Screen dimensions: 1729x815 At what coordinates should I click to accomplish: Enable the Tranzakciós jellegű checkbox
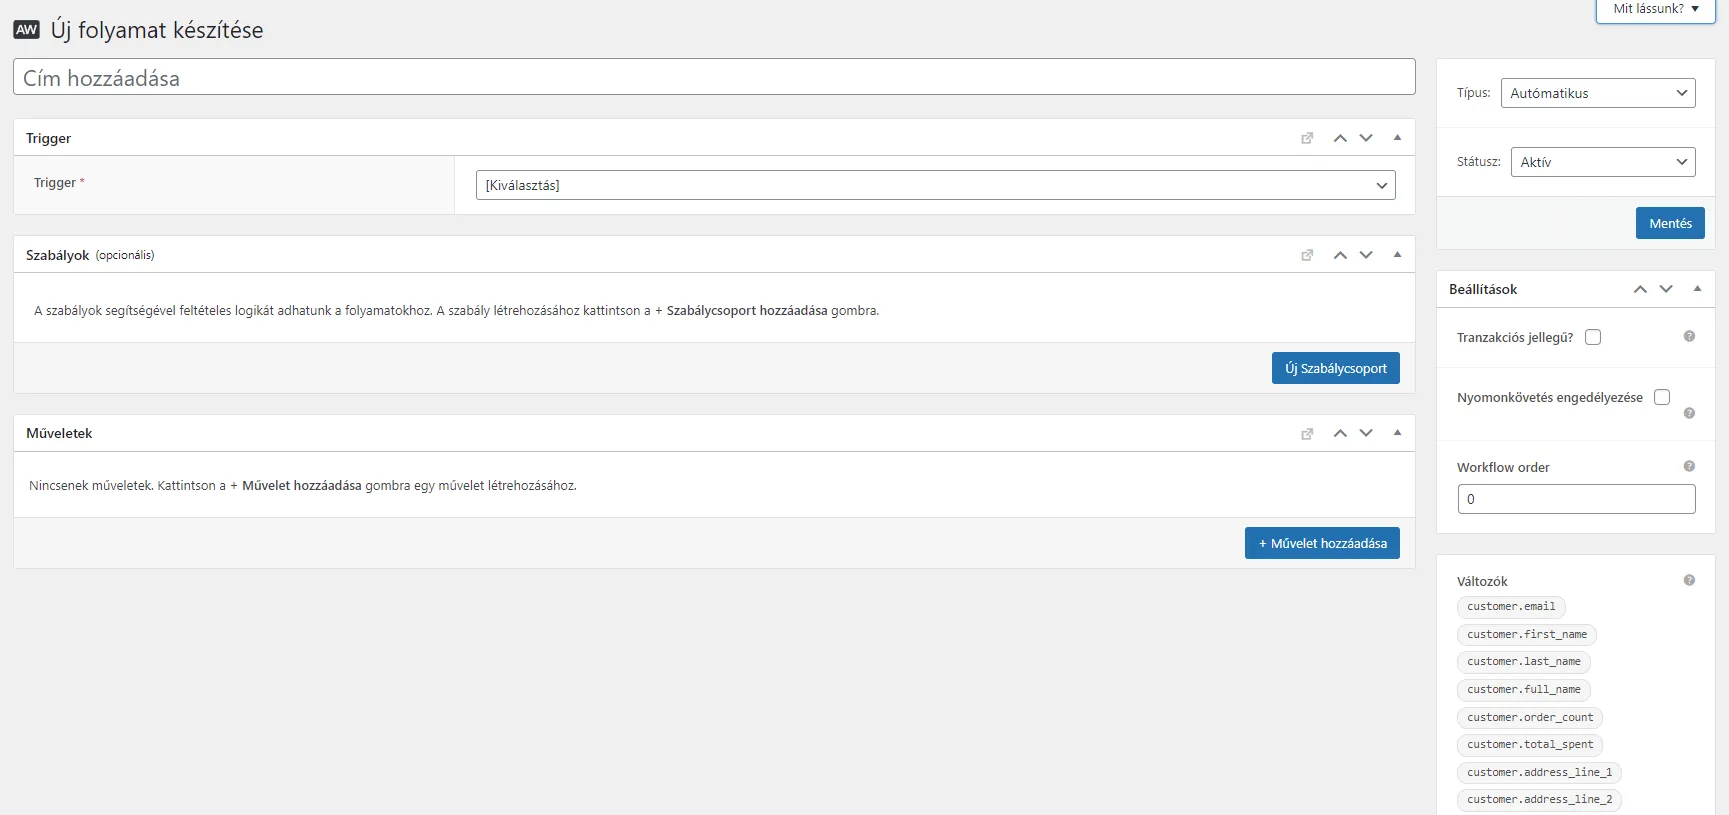(1593, 337)
